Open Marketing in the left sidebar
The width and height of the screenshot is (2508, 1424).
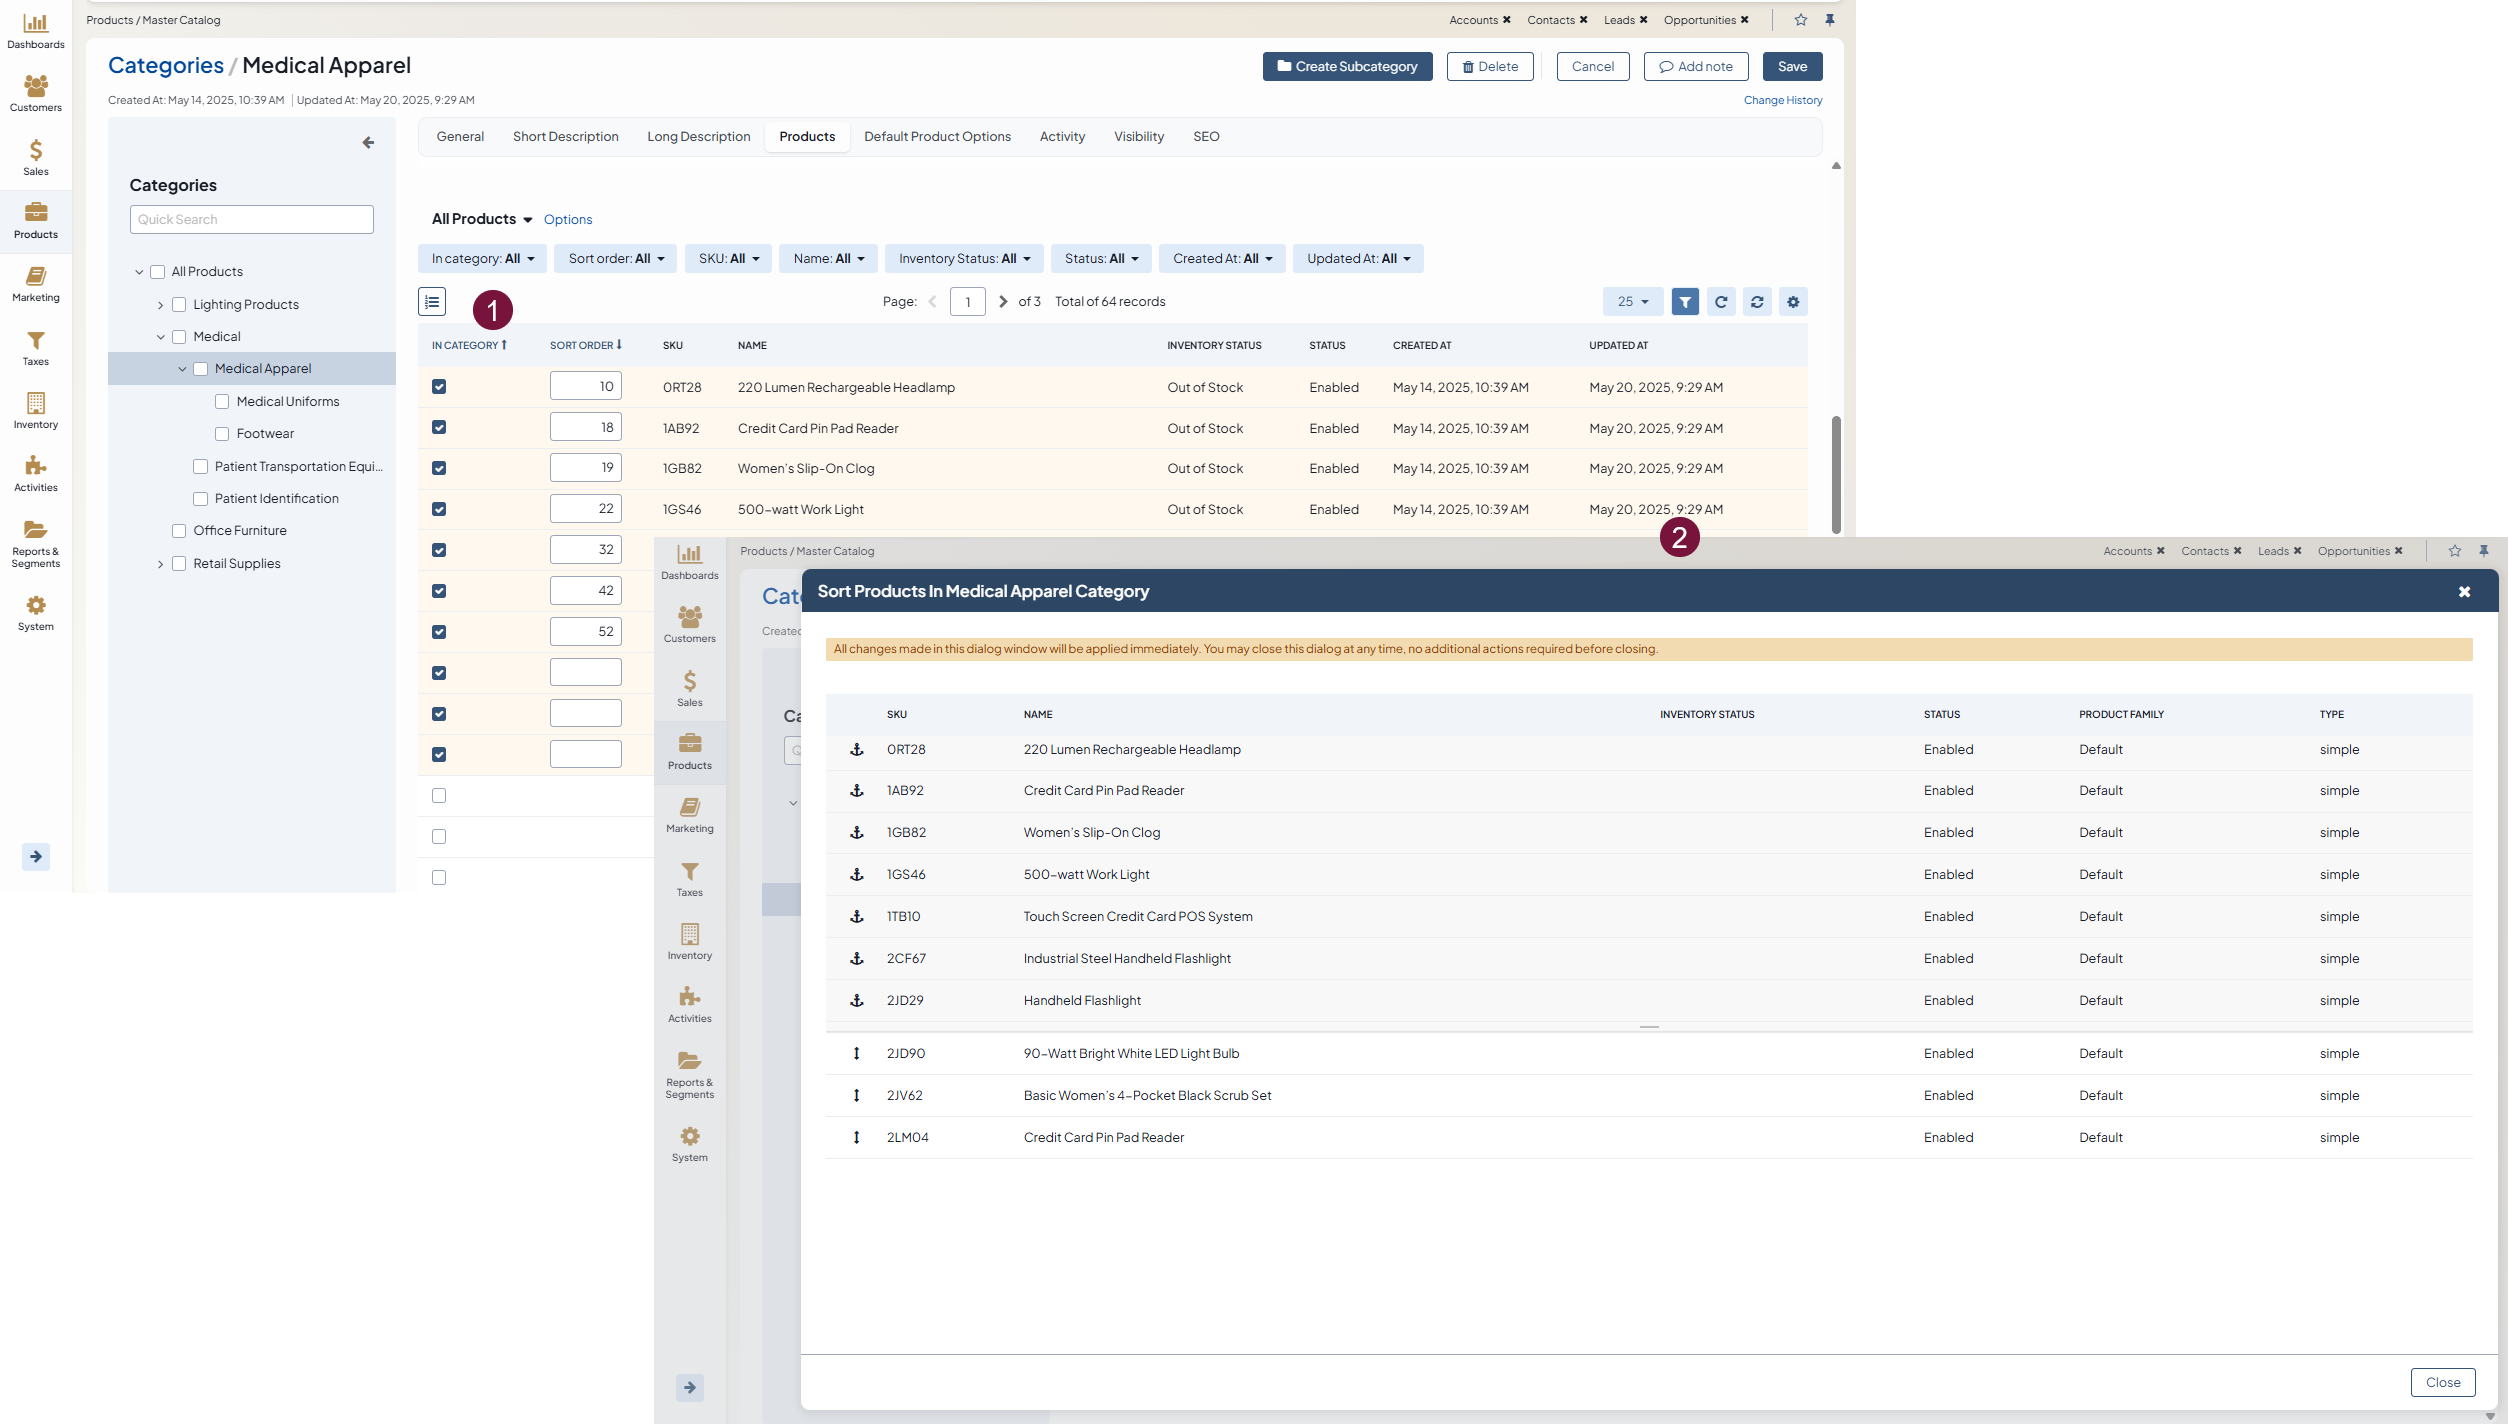[x=35, y=284]
